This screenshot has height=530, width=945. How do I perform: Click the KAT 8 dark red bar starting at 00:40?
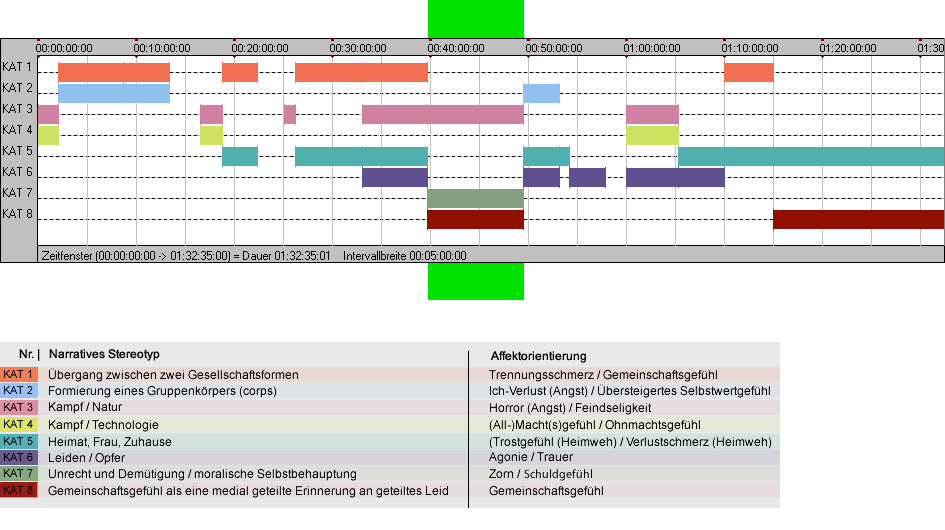pyautogui.click(x=476, y=219)
